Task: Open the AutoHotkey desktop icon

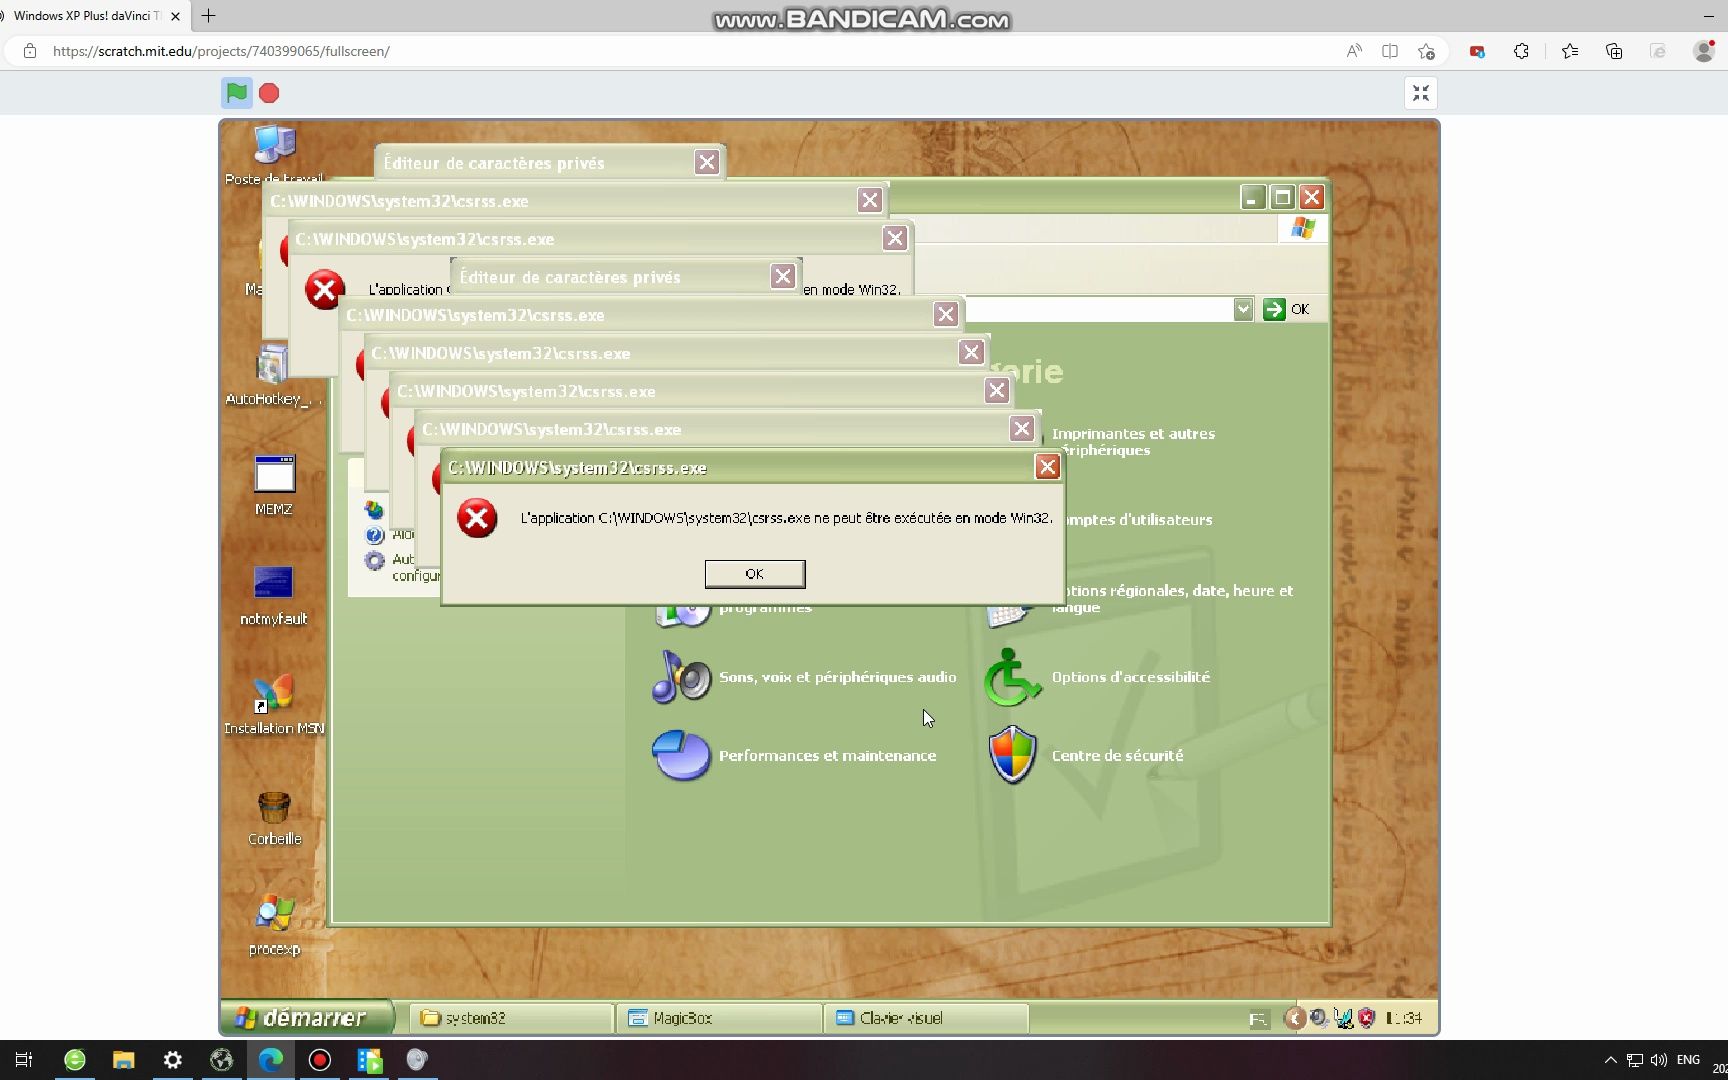Action: click(x=272, y=375)
